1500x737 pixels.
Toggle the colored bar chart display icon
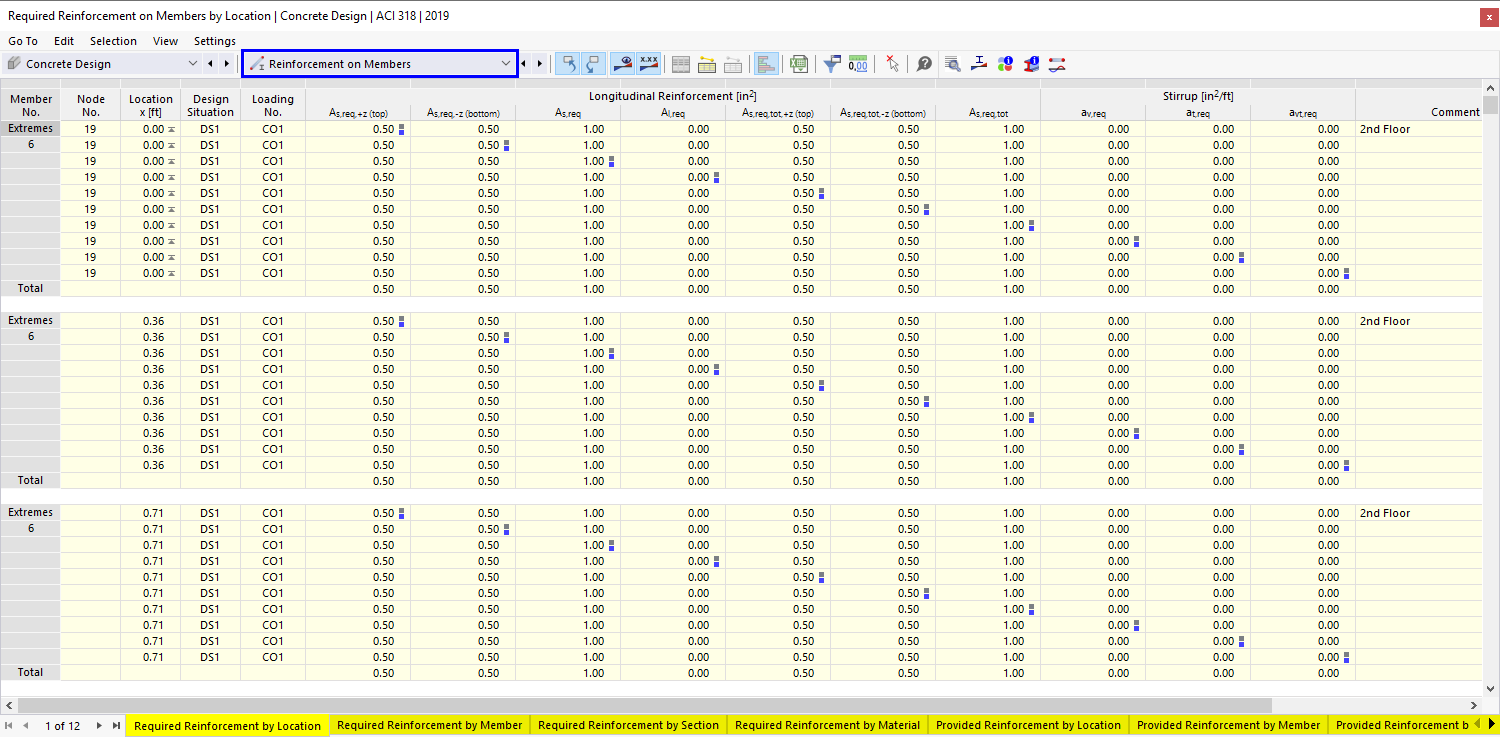(x=766, y=63)
